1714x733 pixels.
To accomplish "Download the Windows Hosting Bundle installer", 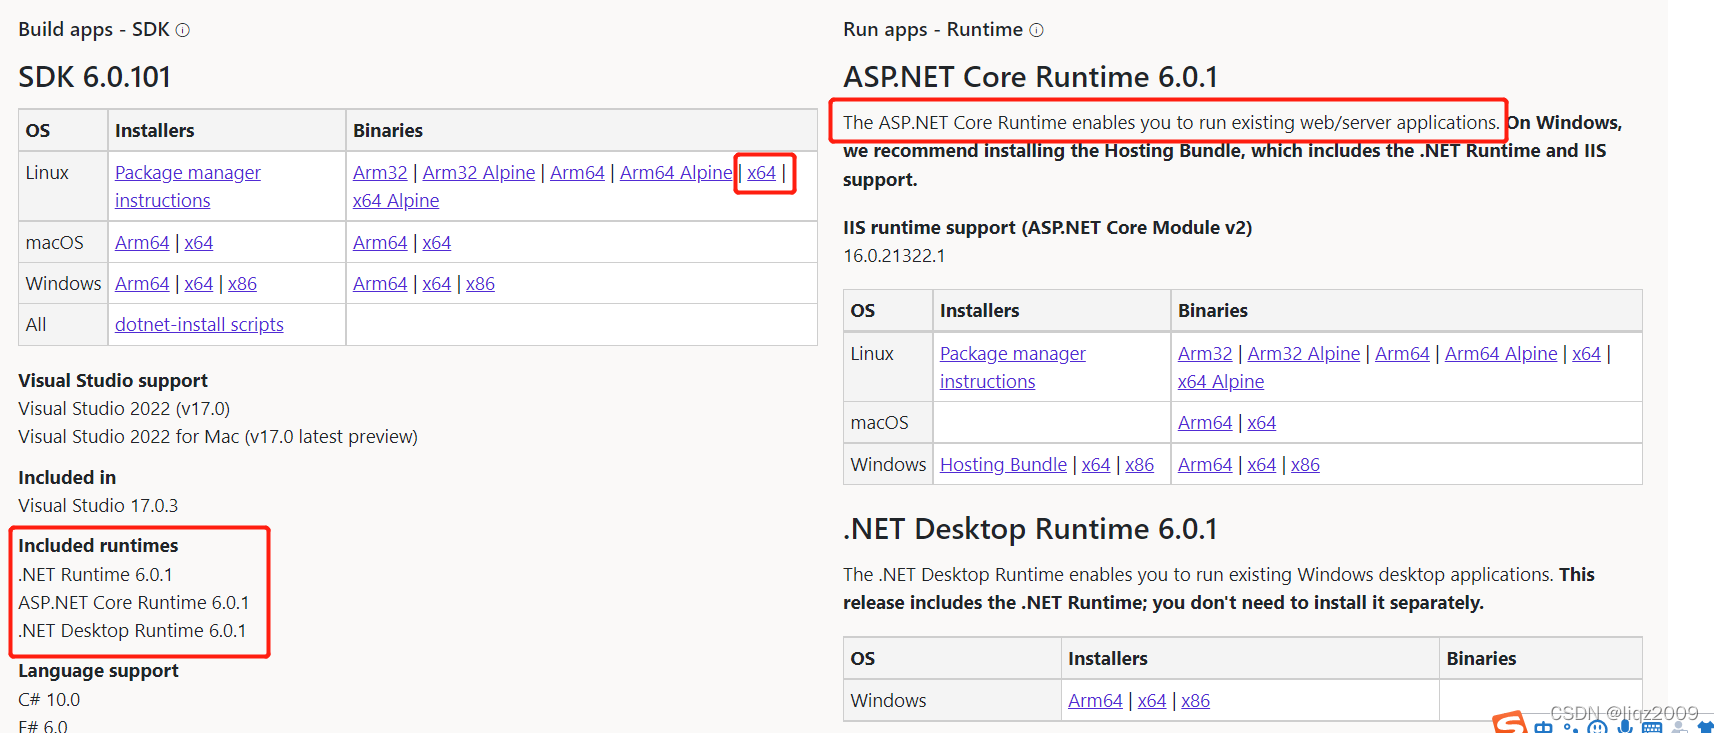I will point(1003,464).
